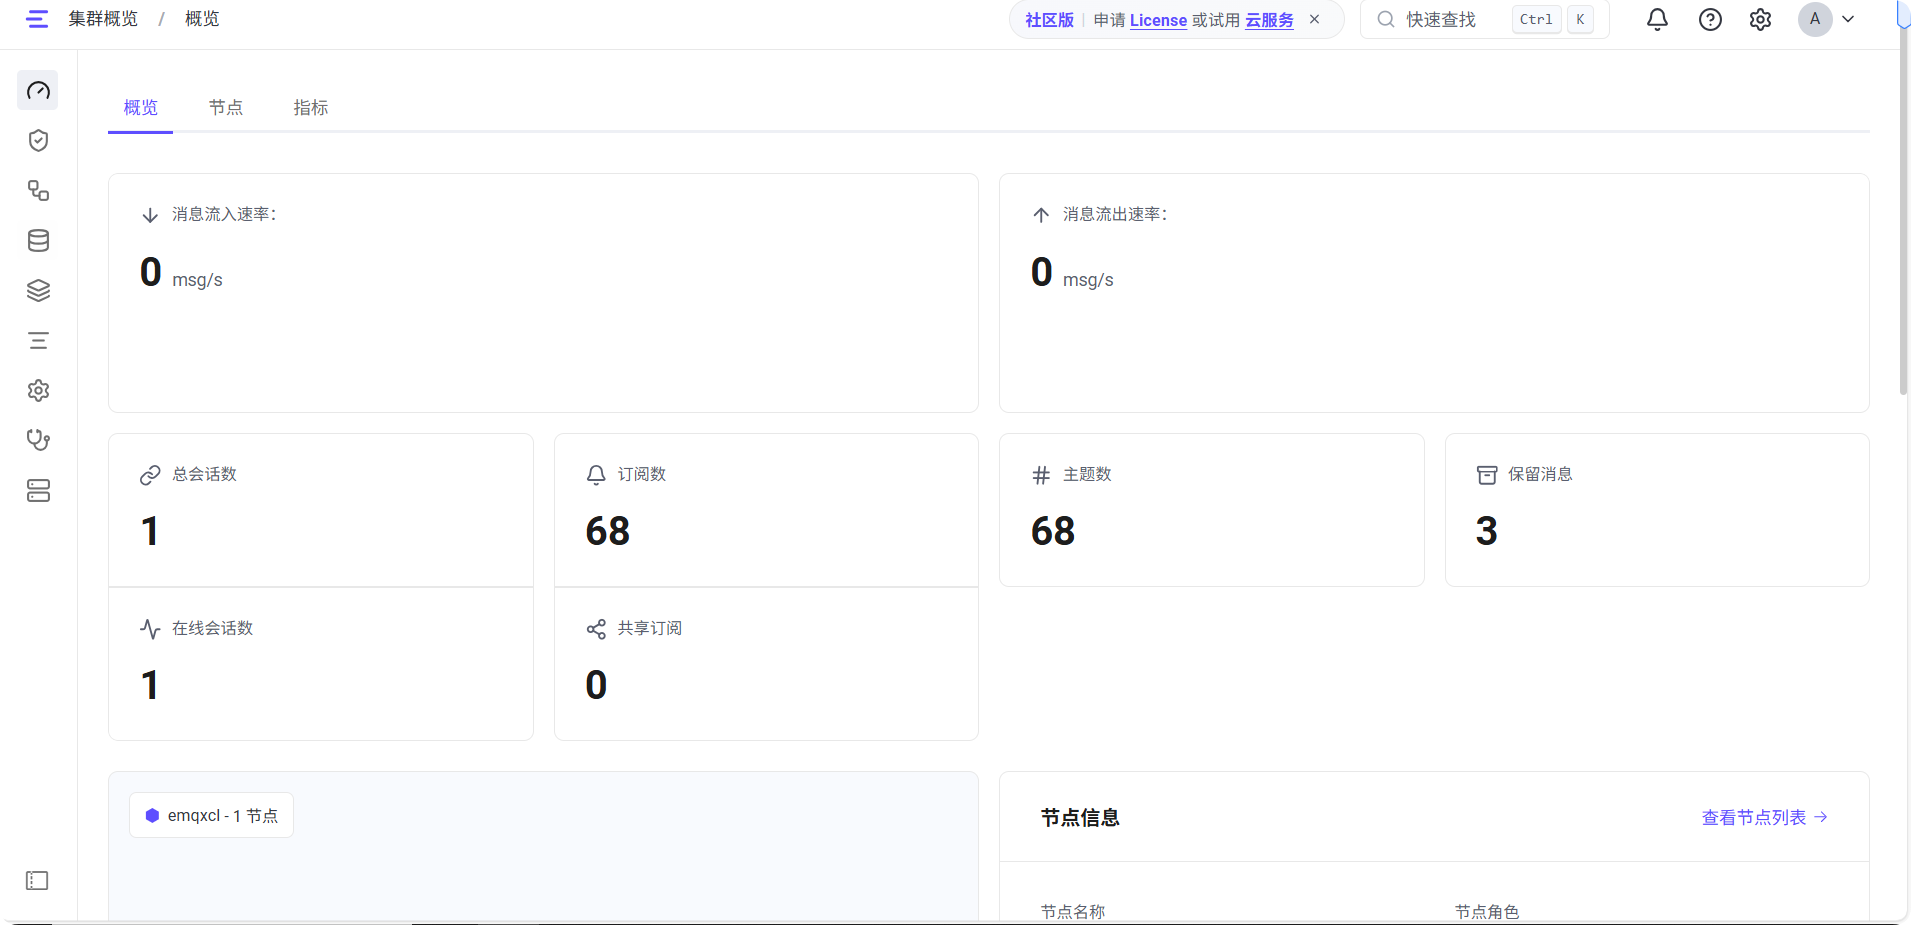
Task: Select the Connections icon in the sidebar
Action: (x=37, y=190)
